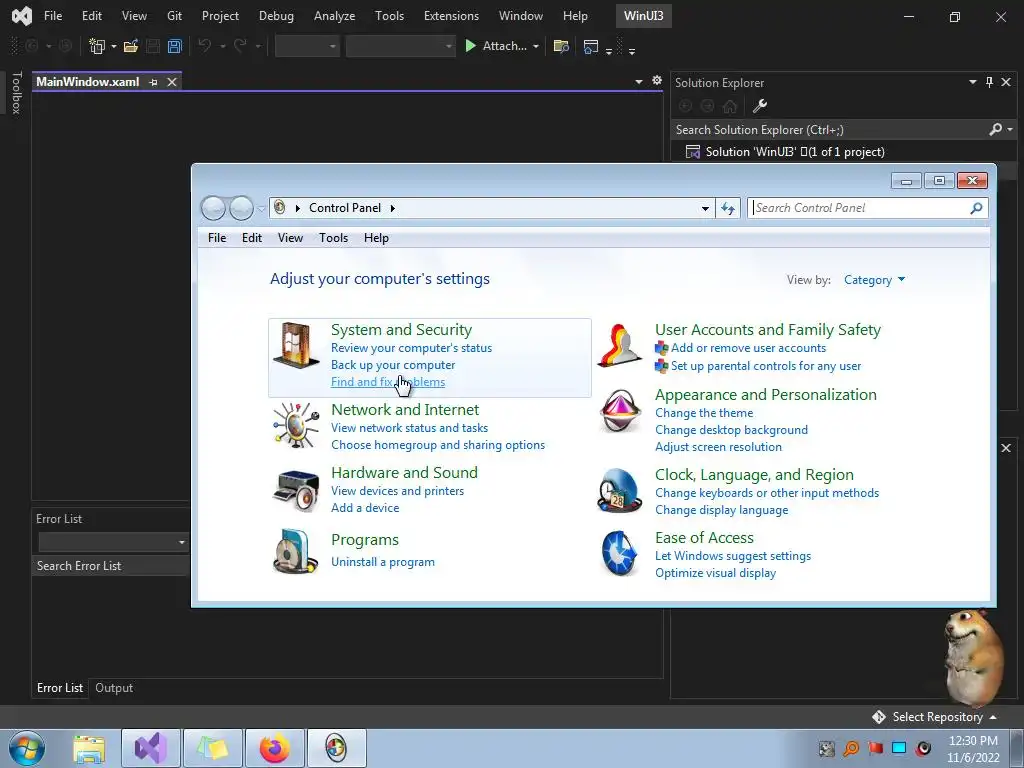This screenshot has height=768, width=1024.
Task: Click Back up your computer link
Action: pyautogui.click(x=393, y=365)
